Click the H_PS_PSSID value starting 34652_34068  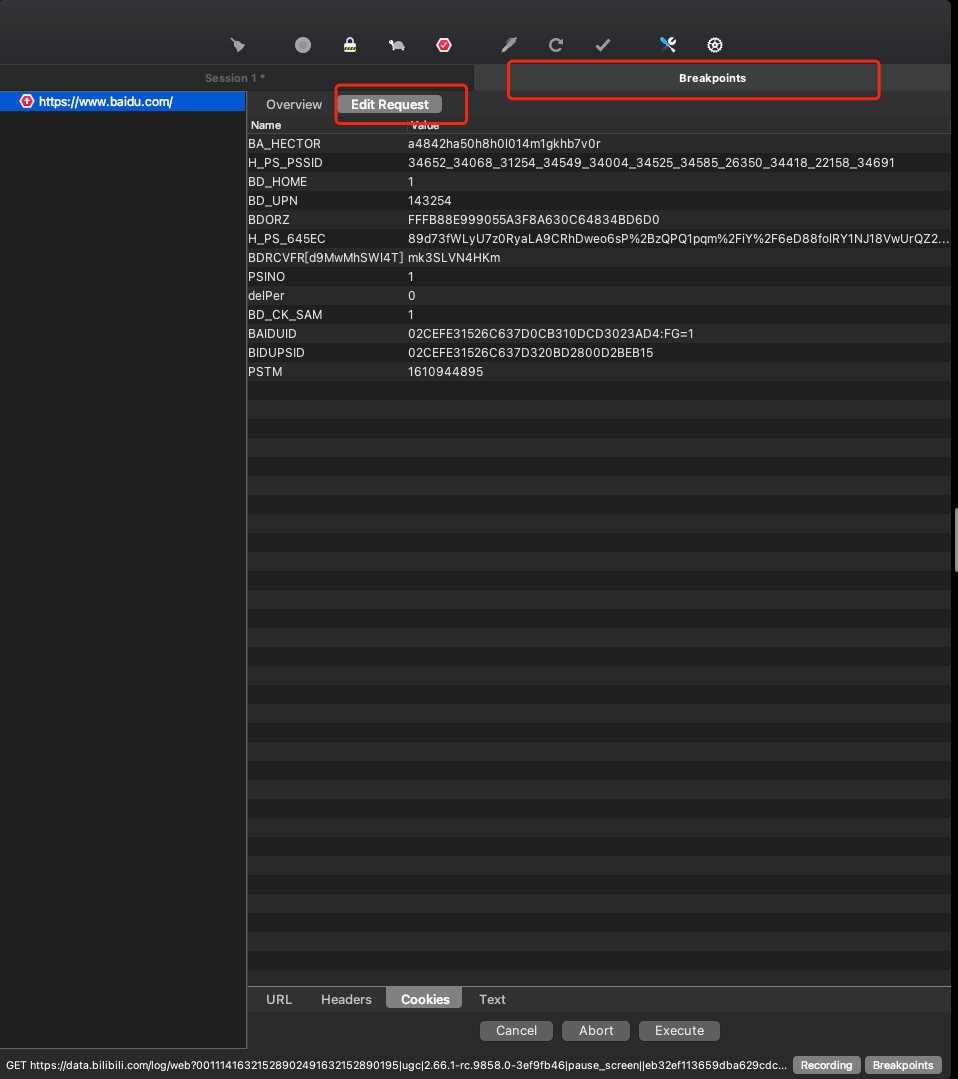tap(651, 163)
